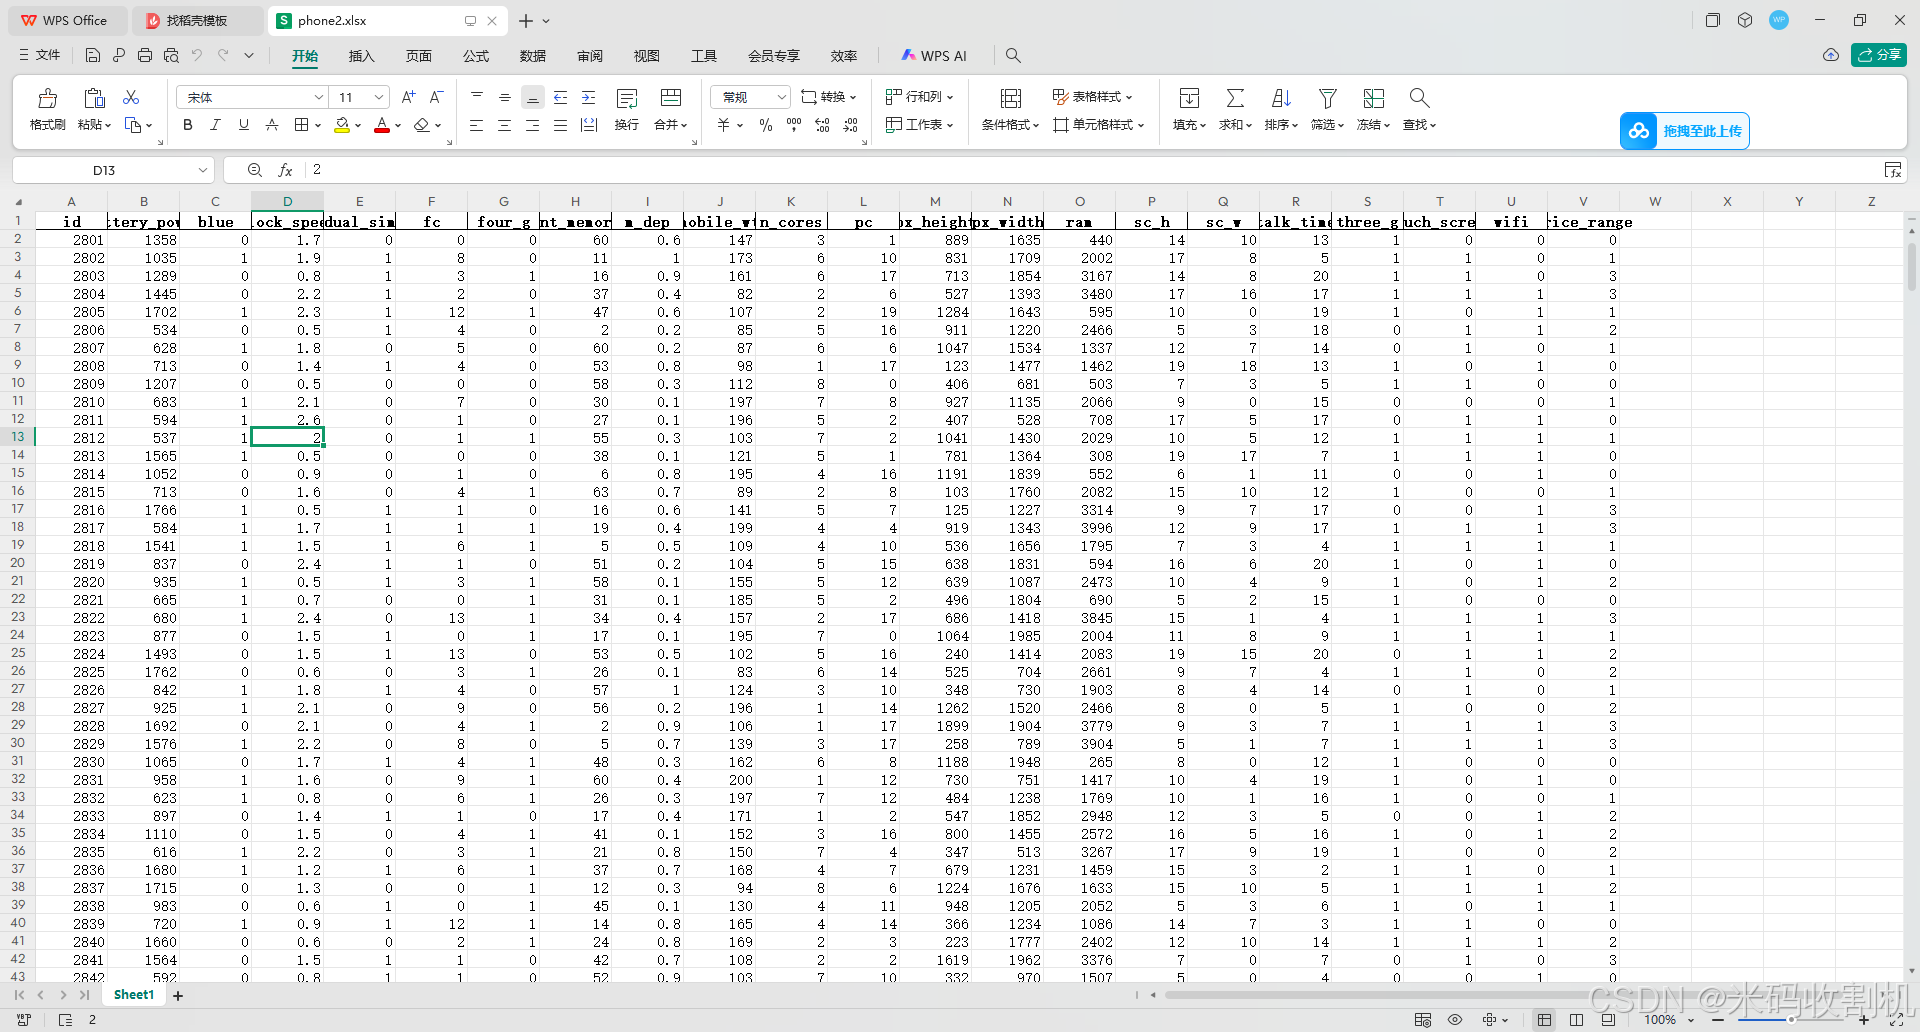Expand the borders dropdown arrow
The height and width of the screenshot is (1032, 1920).
coord(318,126)
